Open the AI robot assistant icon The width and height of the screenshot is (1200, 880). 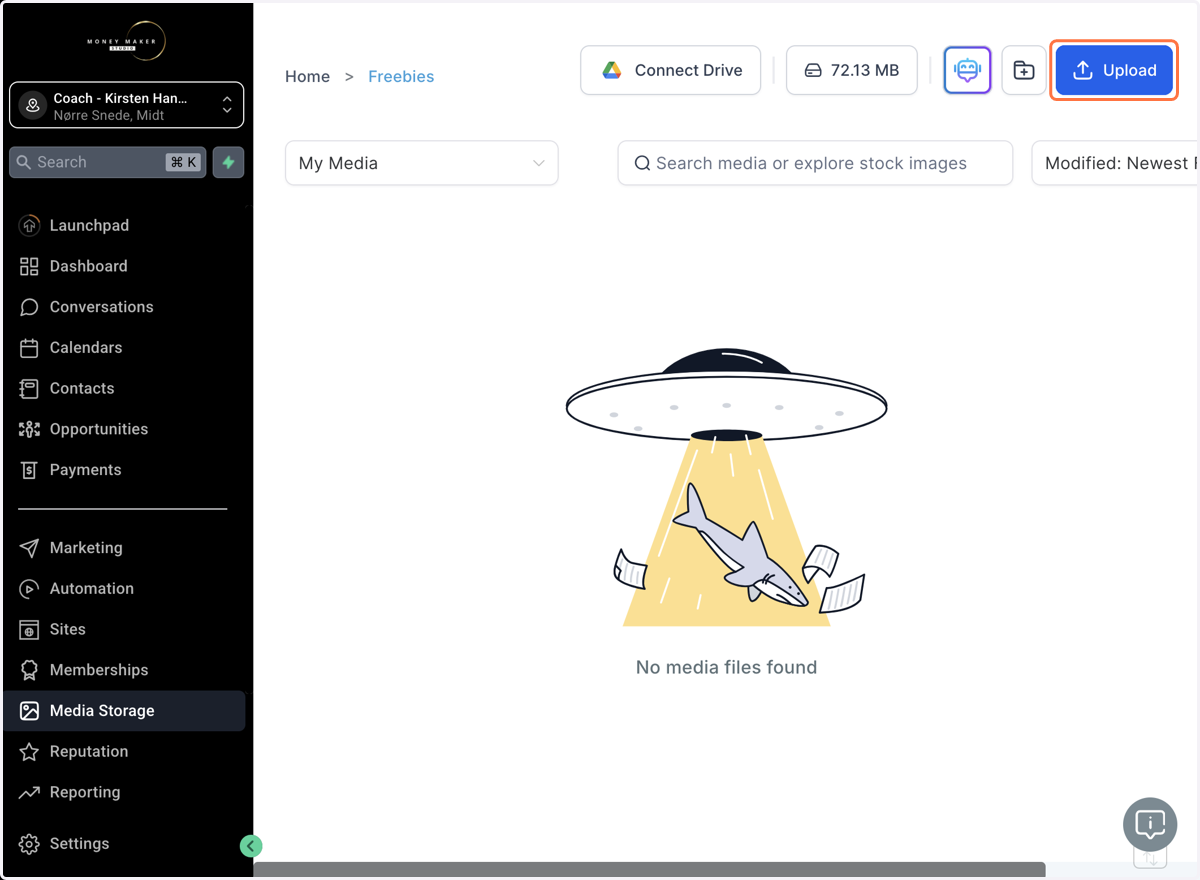(x=967, y=70)
